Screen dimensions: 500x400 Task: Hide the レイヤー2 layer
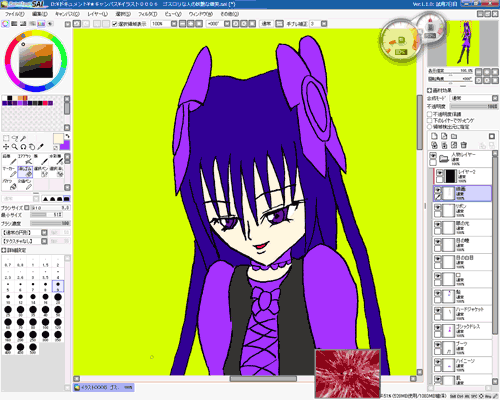click(x=439, y=173)
